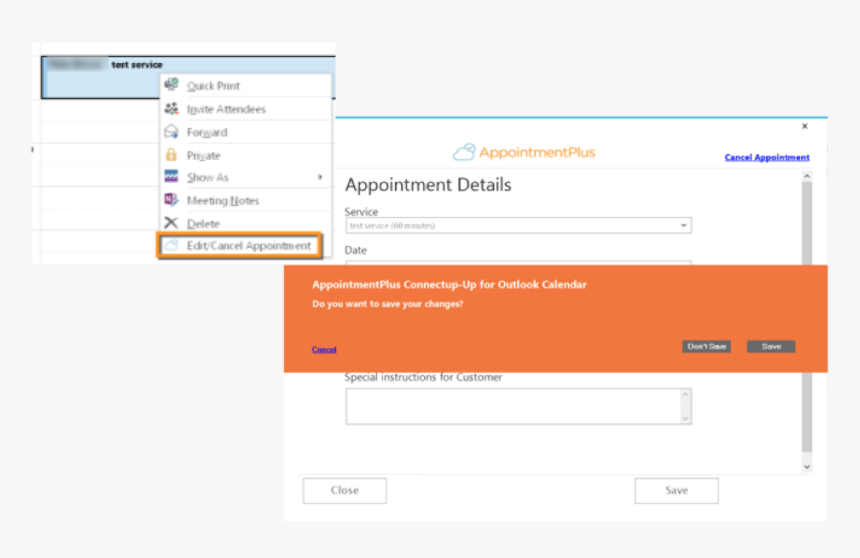Image resolution: width=860 pixels, height=558 pixels.
Task: Click the Meeting Notes OneNote icon
Action: click(x=172, y=200)
